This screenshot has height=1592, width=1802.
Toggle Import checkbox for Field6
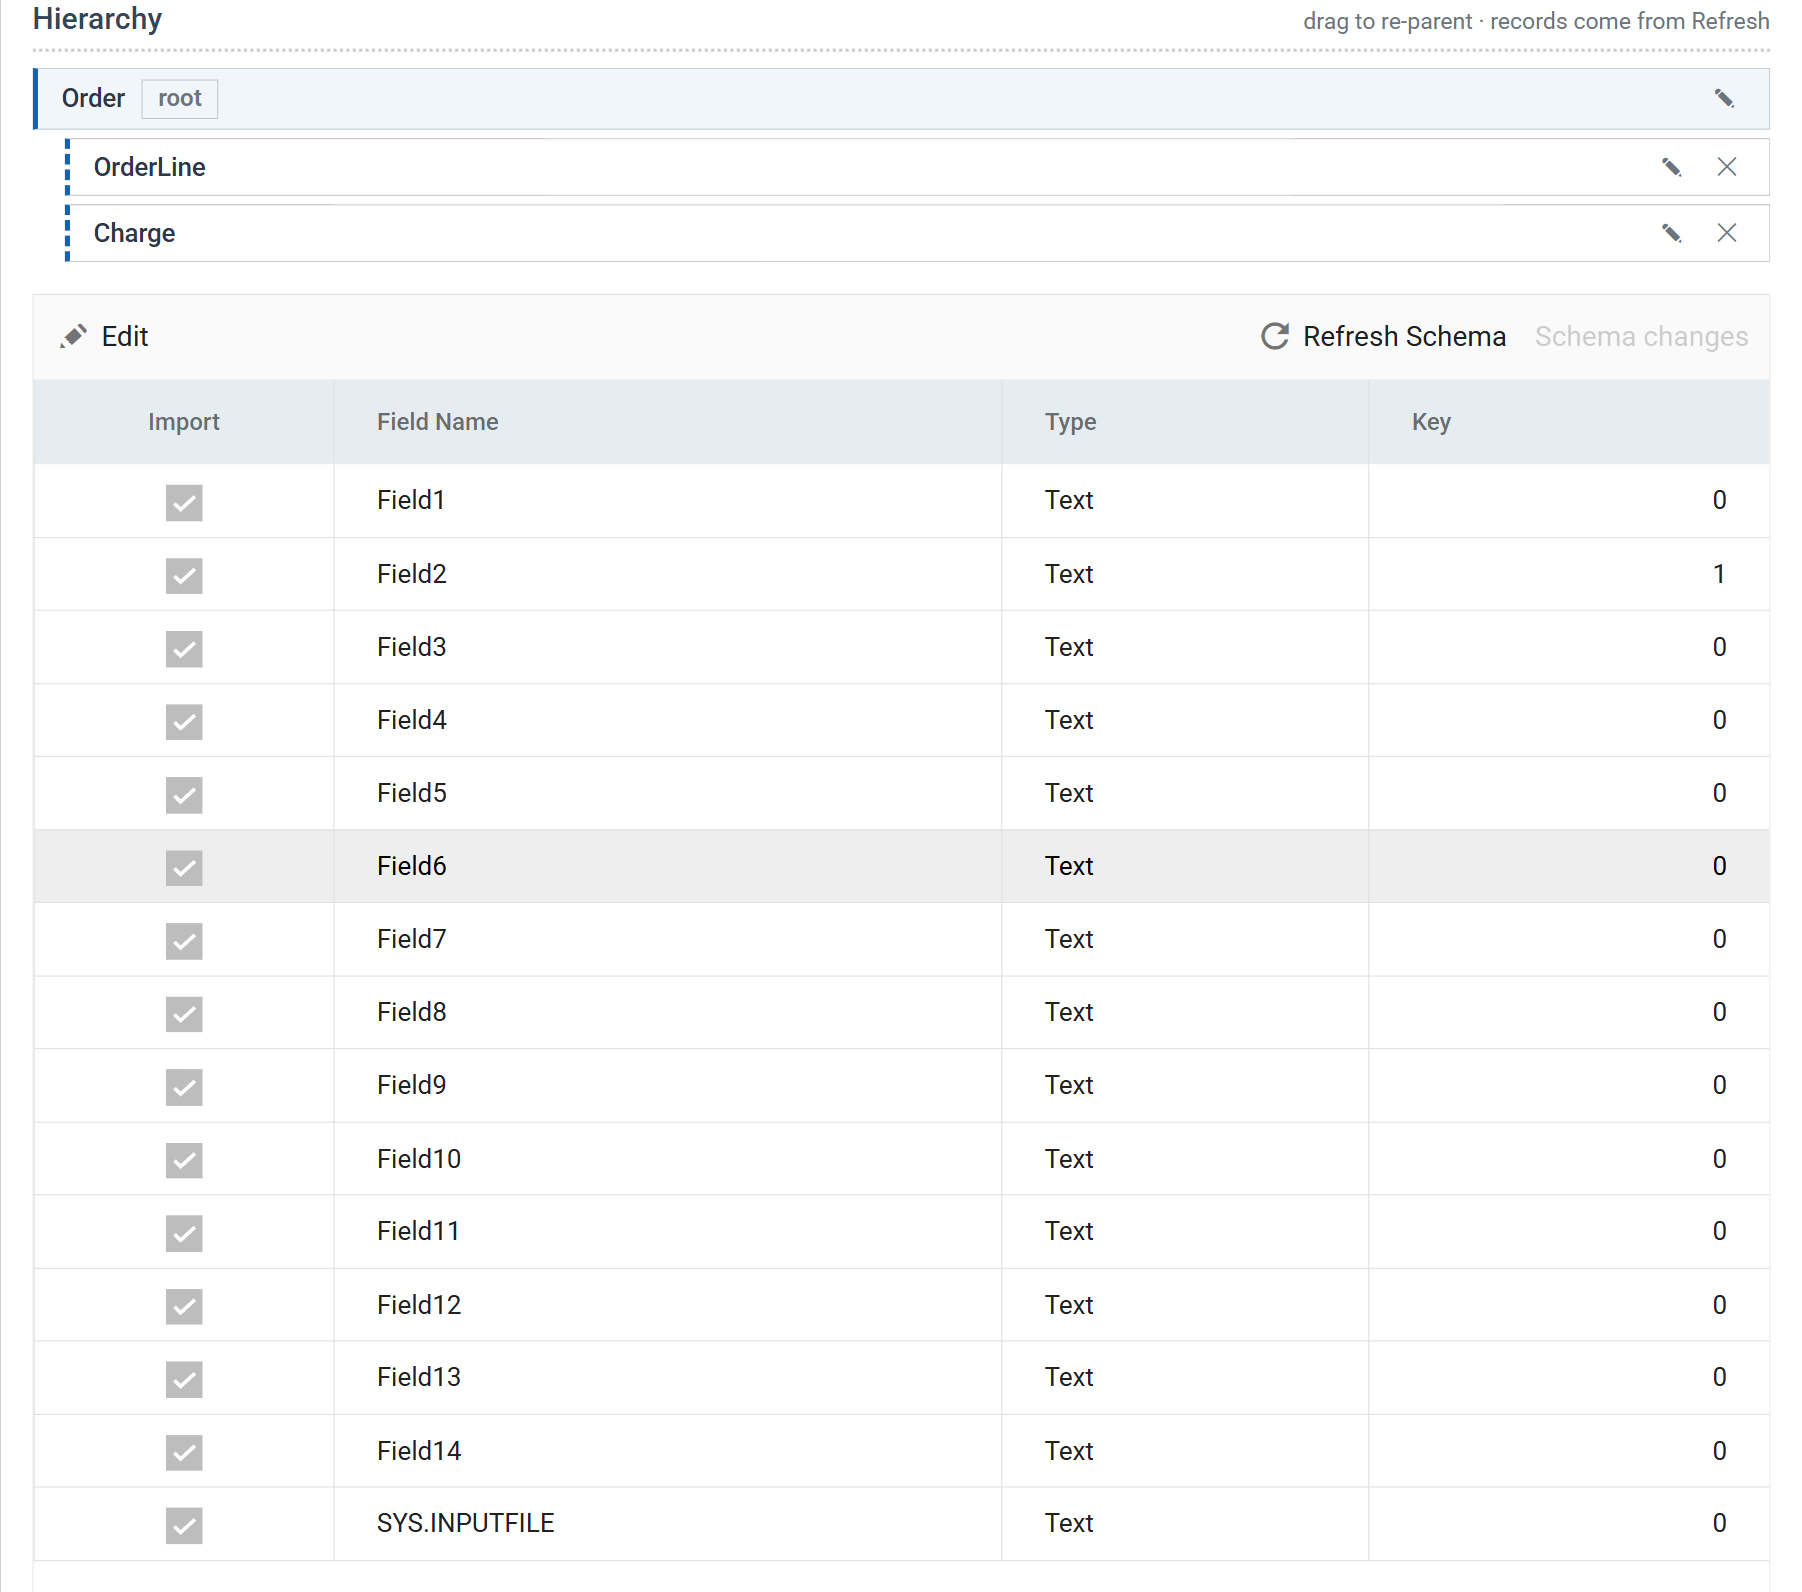point(184,867)
